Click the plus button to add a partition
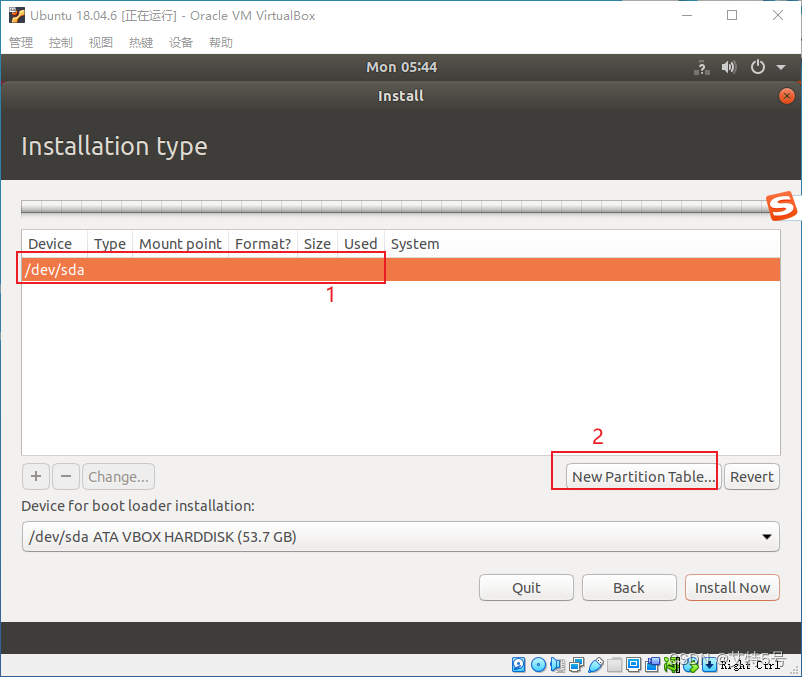Viewport: 802px width, 677px height. point(36,476)
